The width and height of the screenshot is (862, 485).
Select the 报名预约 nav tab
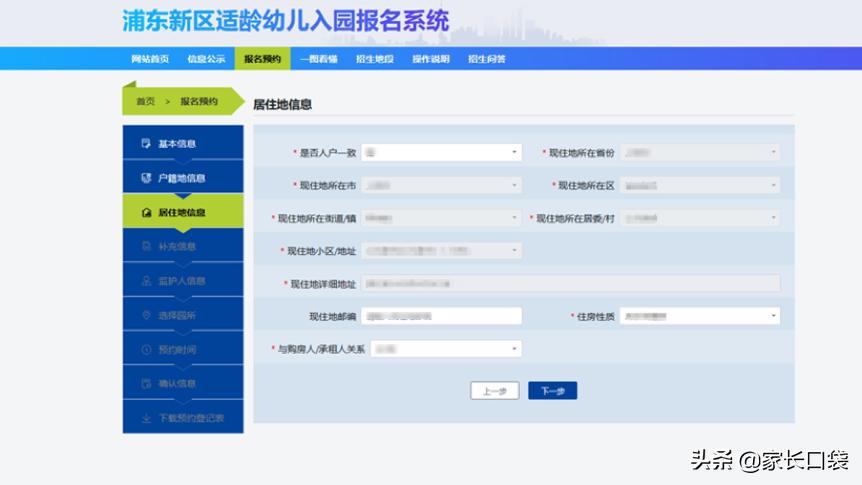pos(262,59)
